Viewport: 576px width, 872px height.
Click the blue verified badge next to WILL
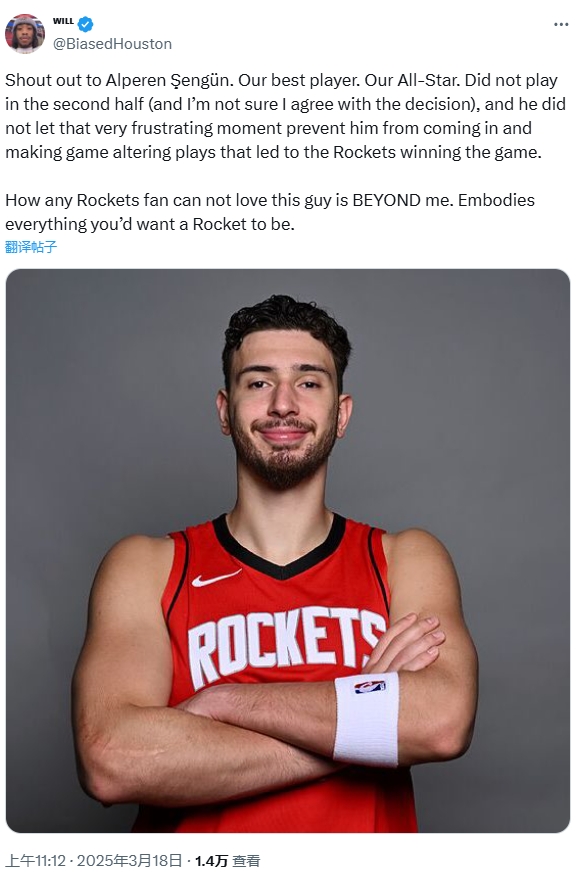coord(85,24)
